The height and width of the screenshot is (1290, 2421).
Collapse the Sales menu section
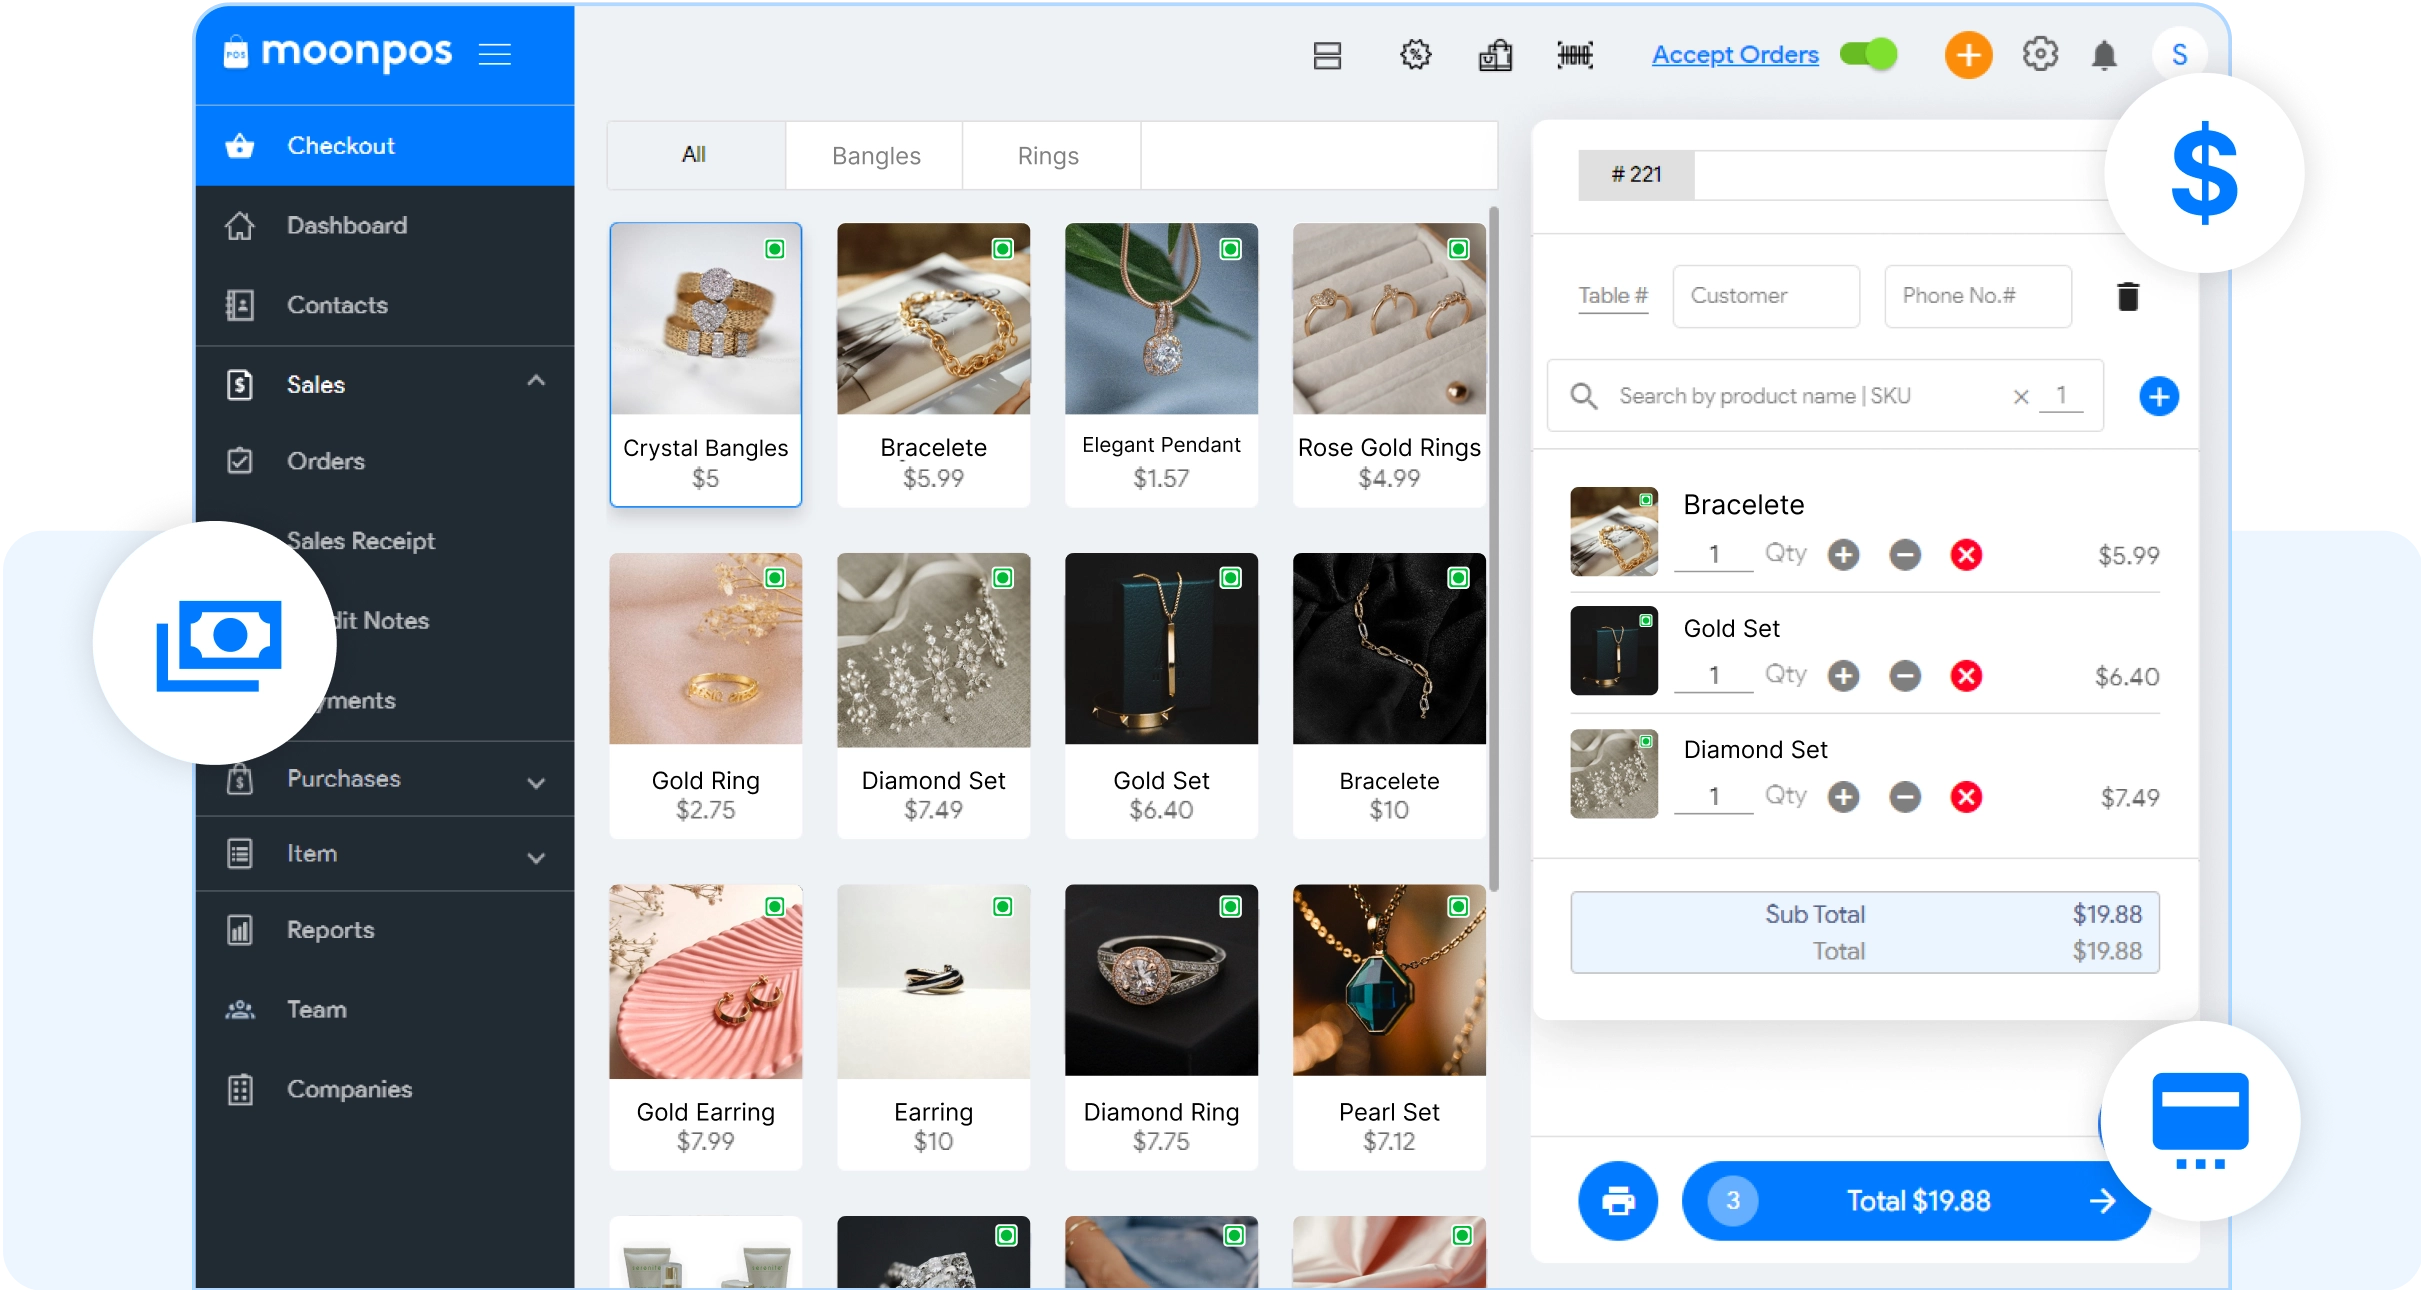coord(536,381)
